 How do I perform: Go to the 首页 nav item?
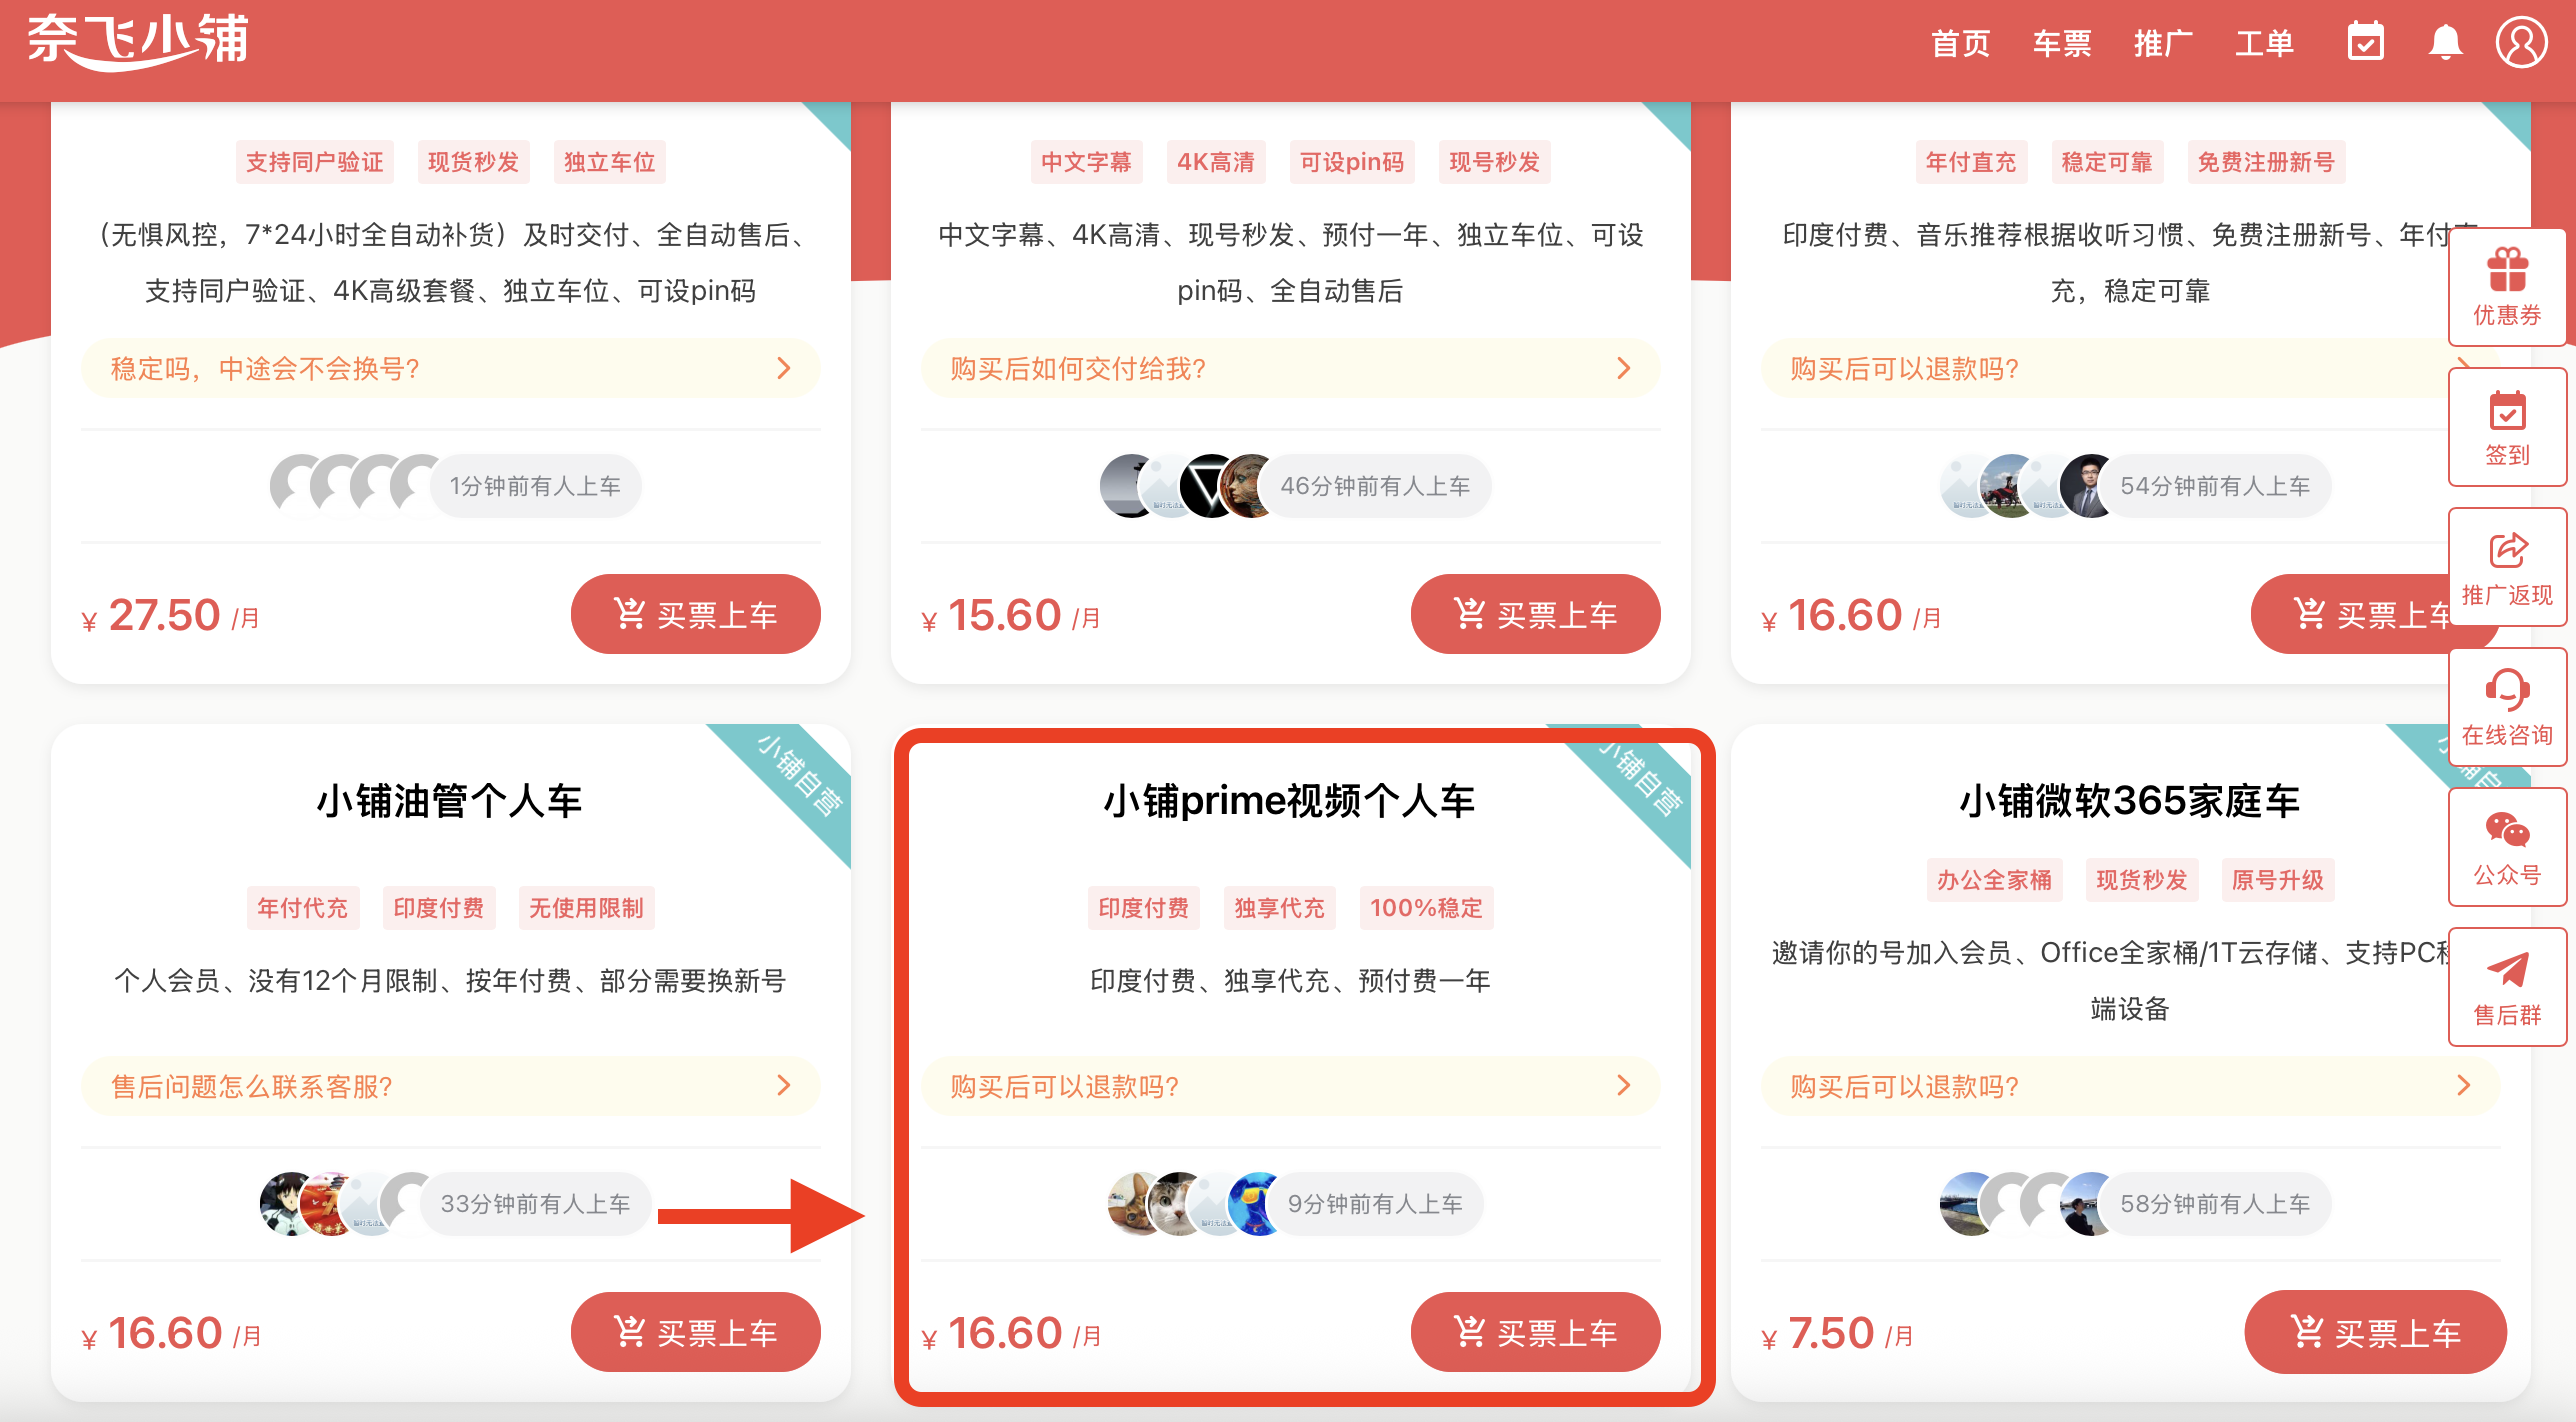tap(1960, 44)
